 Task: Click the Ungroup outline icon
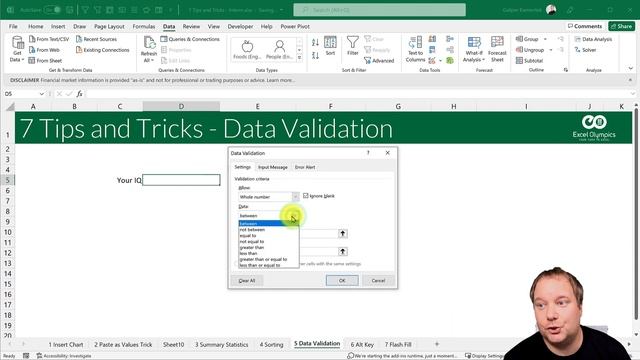[519, 50]
